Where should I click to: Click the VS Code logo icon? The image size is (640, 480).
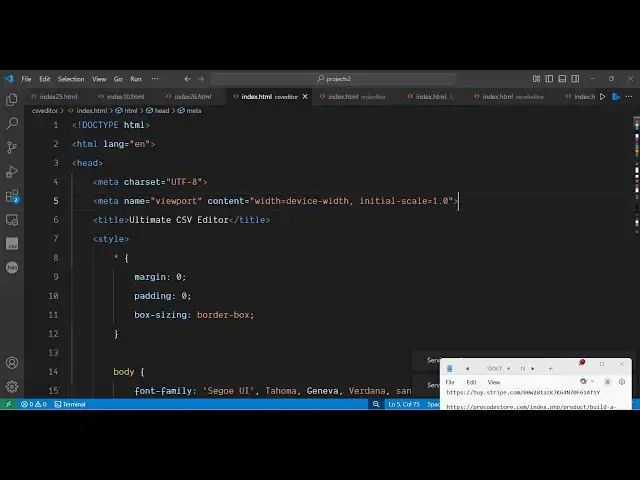(9, 78)
